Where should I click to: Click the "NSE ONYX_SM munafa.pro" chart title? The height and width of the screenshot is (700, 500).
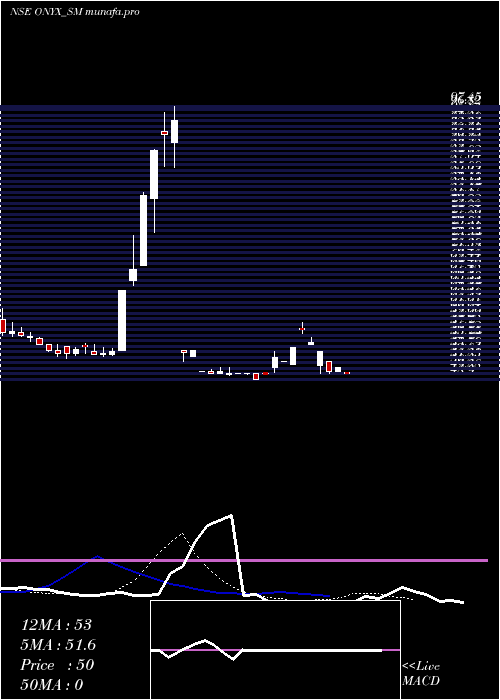coord(75,12)
